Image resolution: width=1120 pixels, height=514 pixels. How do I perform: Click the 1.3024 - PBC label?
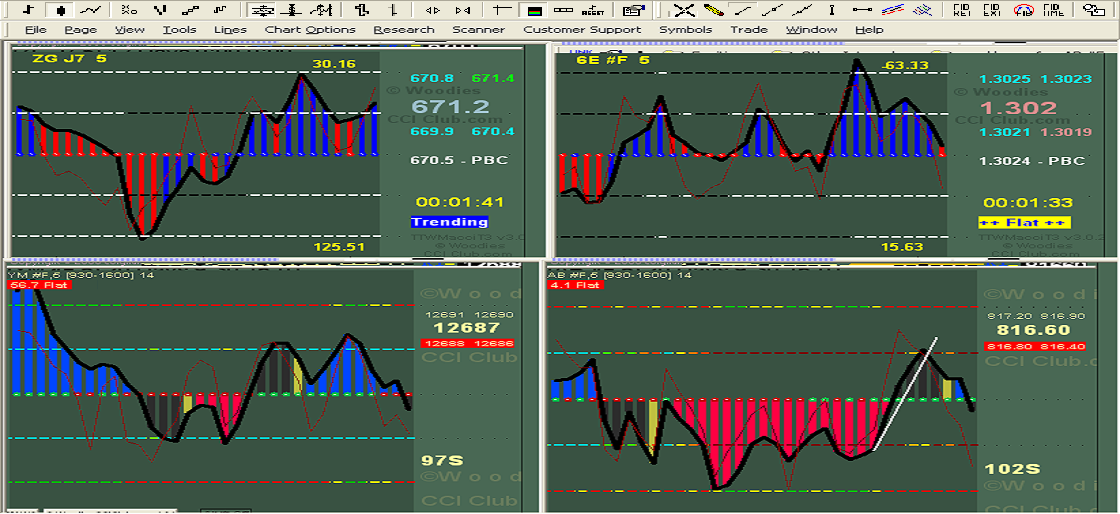(1031, 161)
